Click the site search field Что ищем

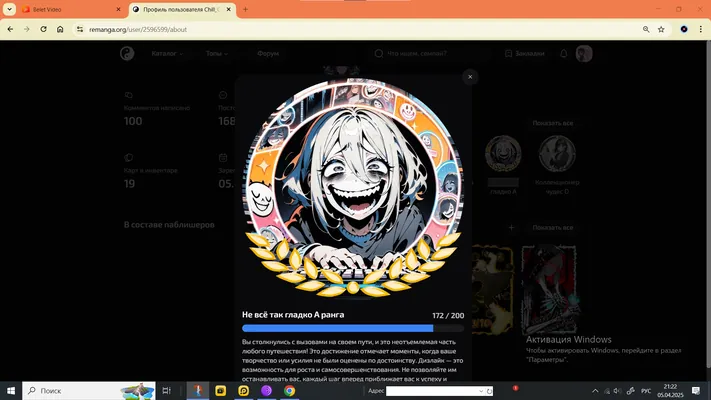[431, 54]
